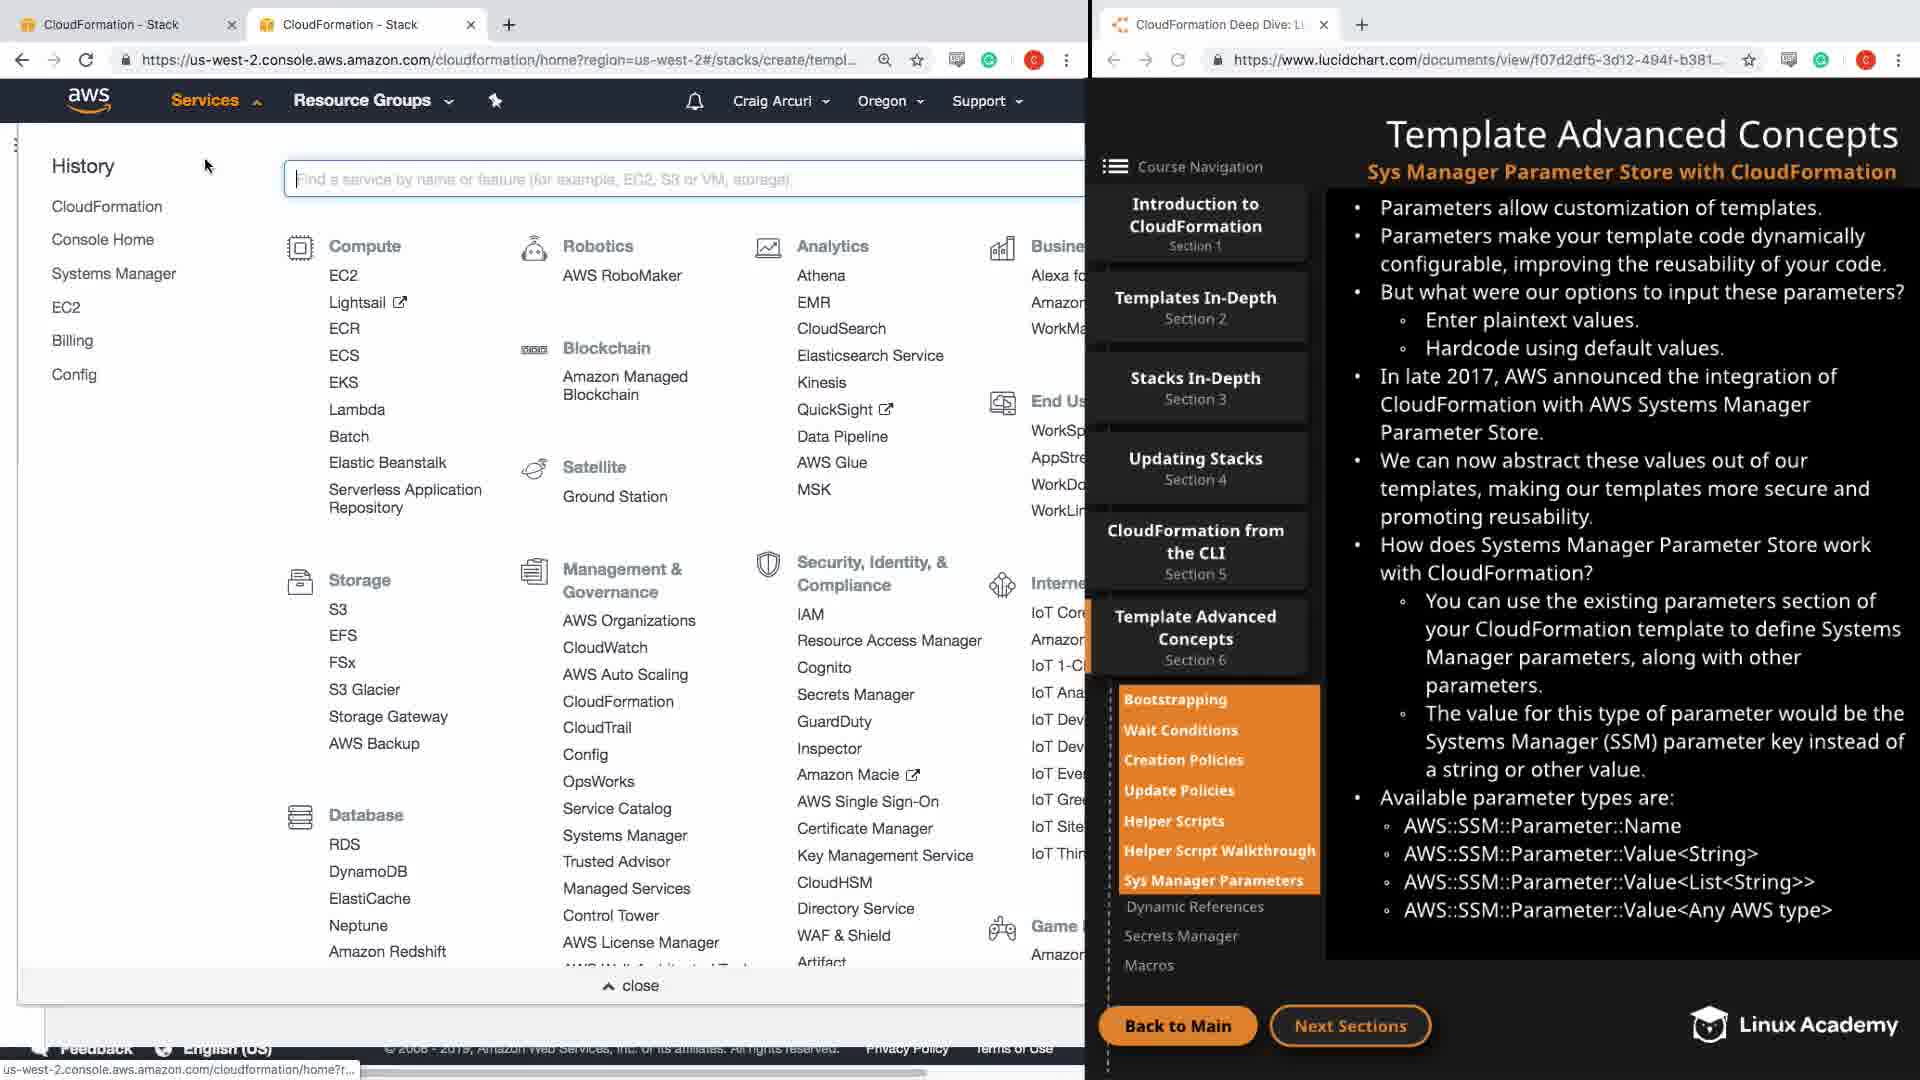
Task: Click the Robotics category robot icon
Action: pyautogui.click(x=534, y=248)
